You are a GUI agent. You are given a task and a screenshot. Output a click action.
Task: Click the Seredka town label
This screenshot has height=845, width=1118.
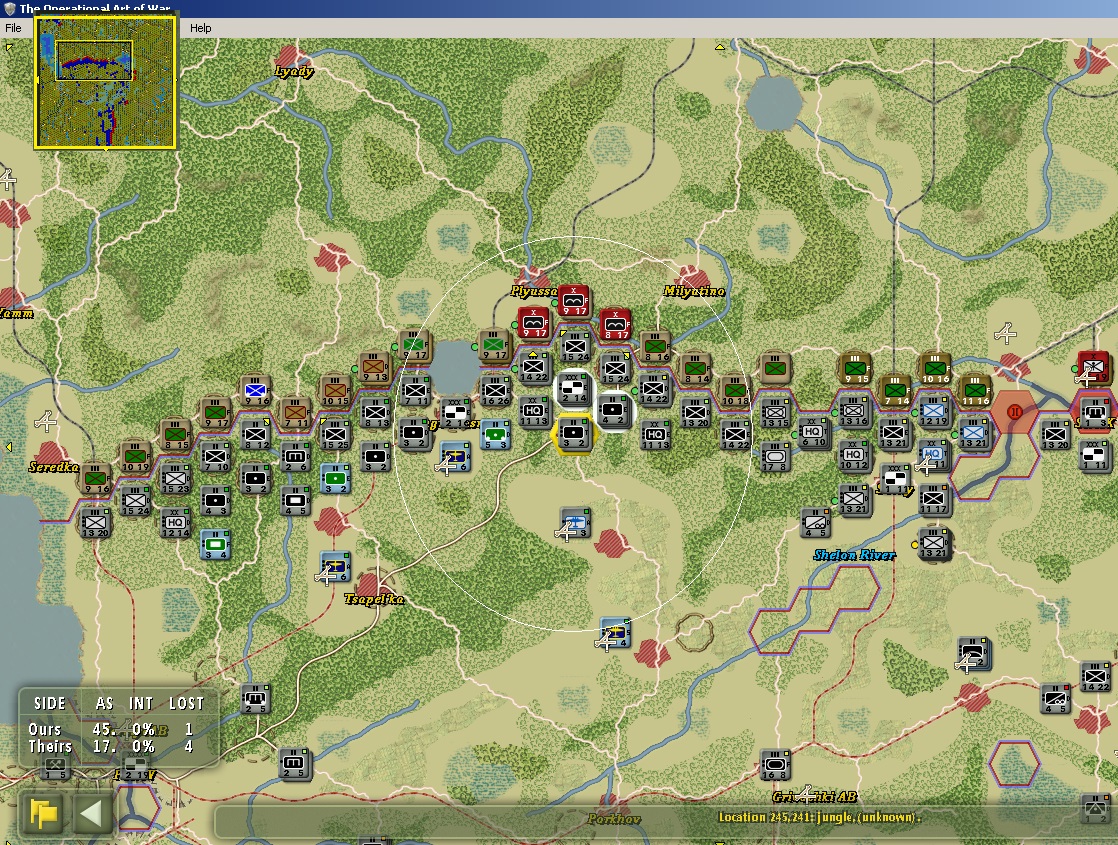point(53,467)
